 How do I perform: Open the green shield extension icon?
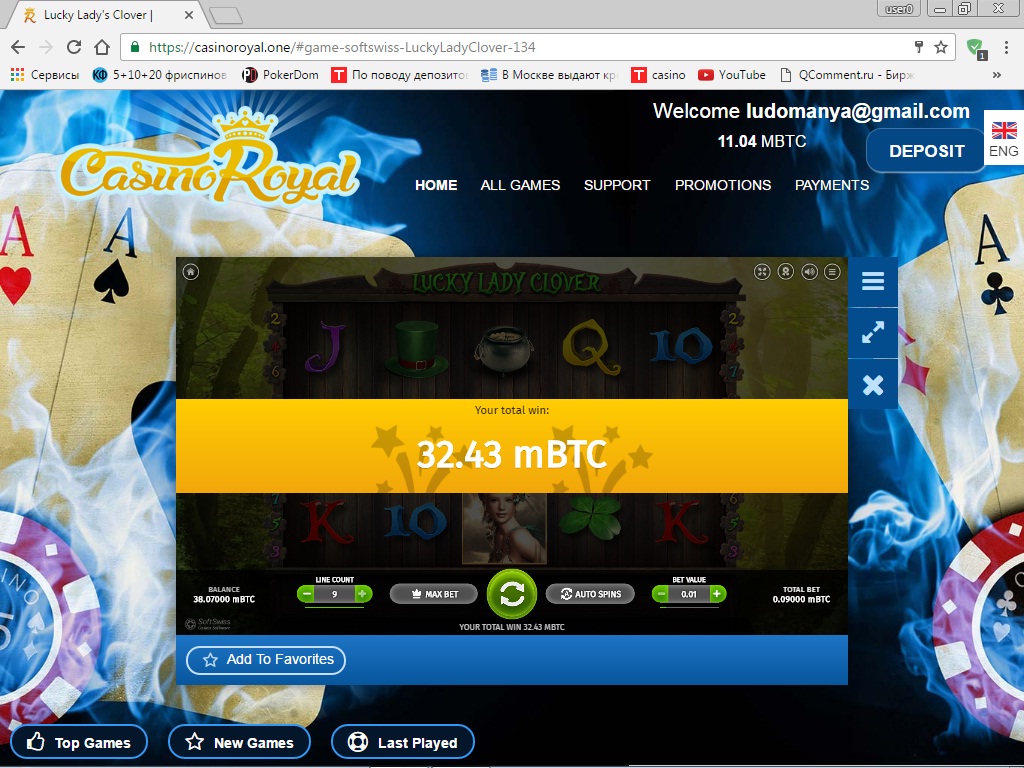(x=975, y=47)
